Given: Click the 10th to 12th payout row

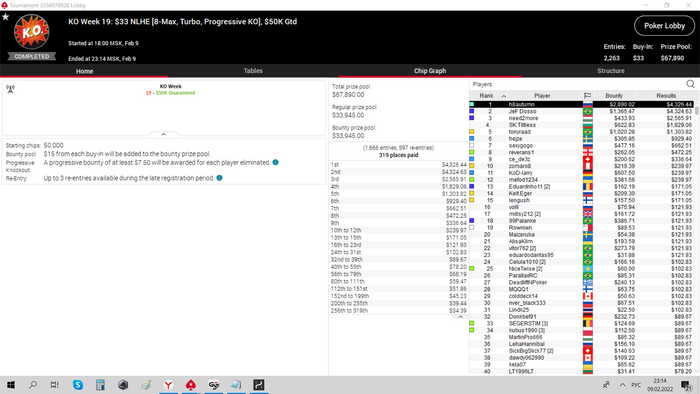Looking at the screenshot, I should (x=398, y=230).
